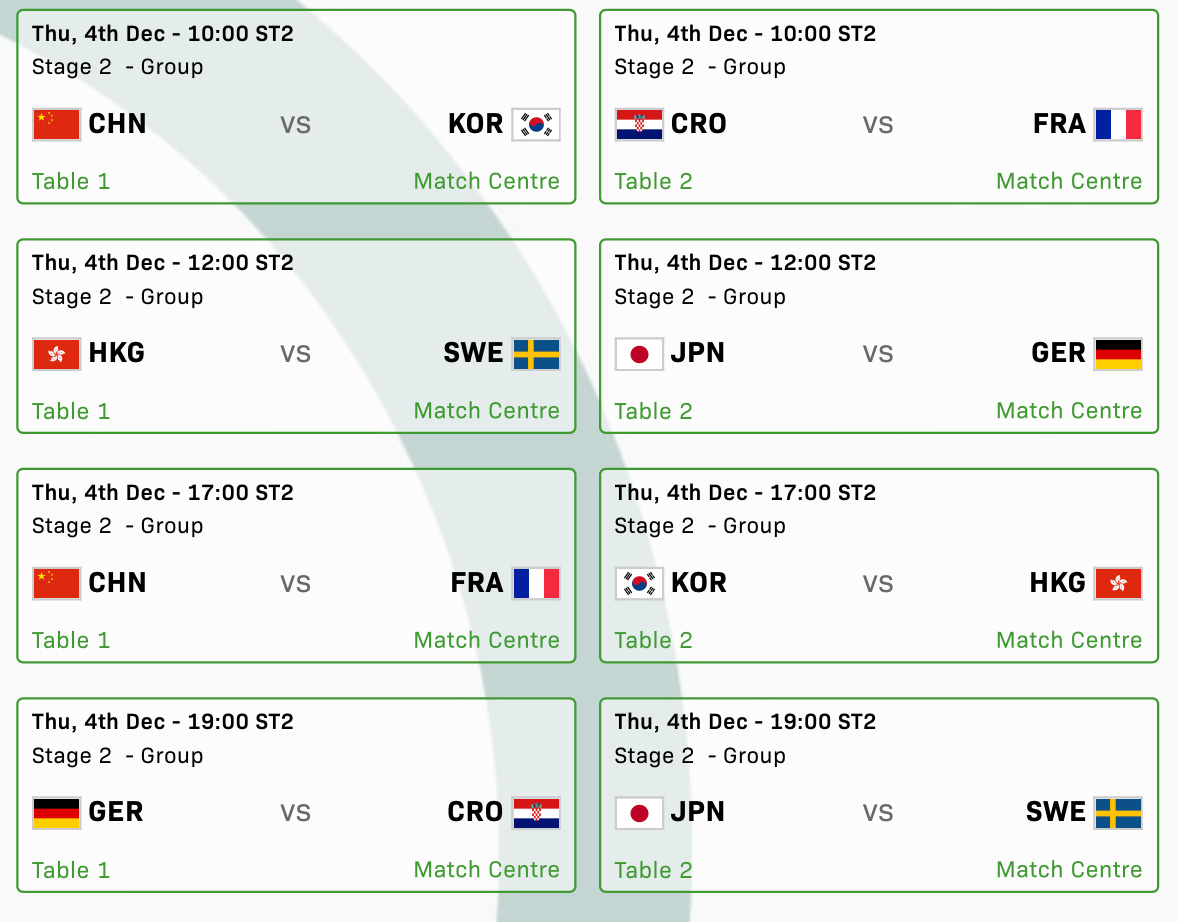Click Croatia flag in GER vs CRO match

coord(536,813)
